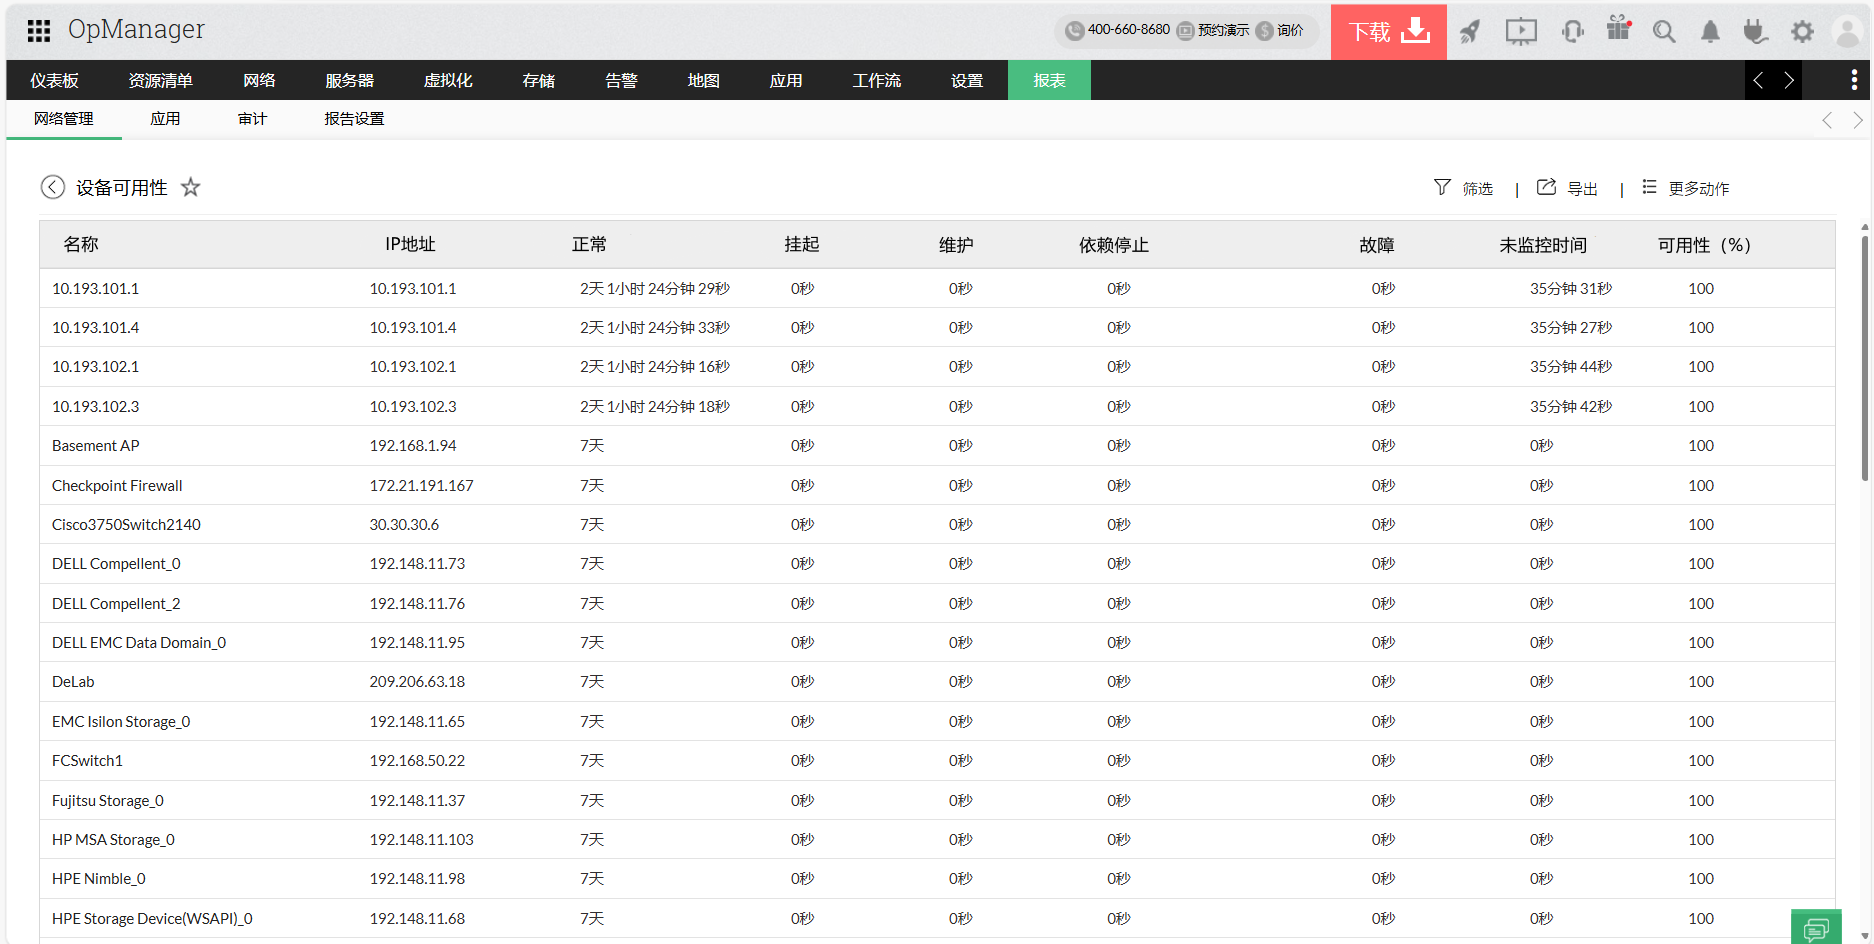Select the green 报表 menu
The width and height of the screenshot is (1874, 944).
click(x=1049, y=81)
